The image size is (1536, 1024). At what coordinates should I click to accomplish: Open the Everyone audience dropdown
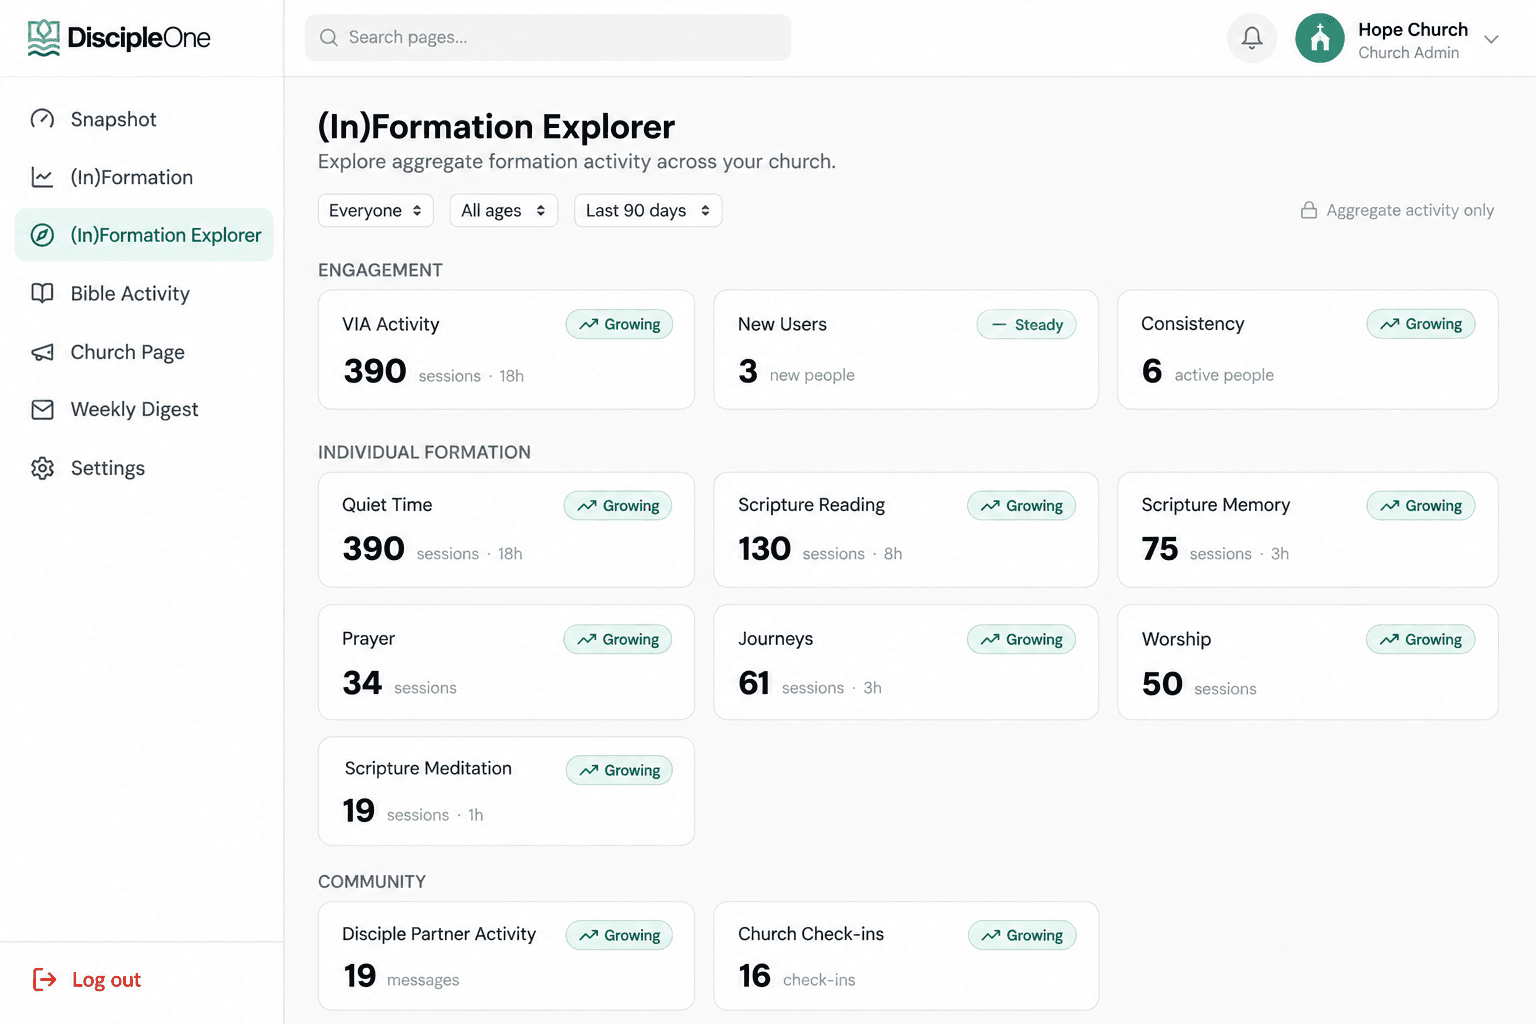[376, 210]
